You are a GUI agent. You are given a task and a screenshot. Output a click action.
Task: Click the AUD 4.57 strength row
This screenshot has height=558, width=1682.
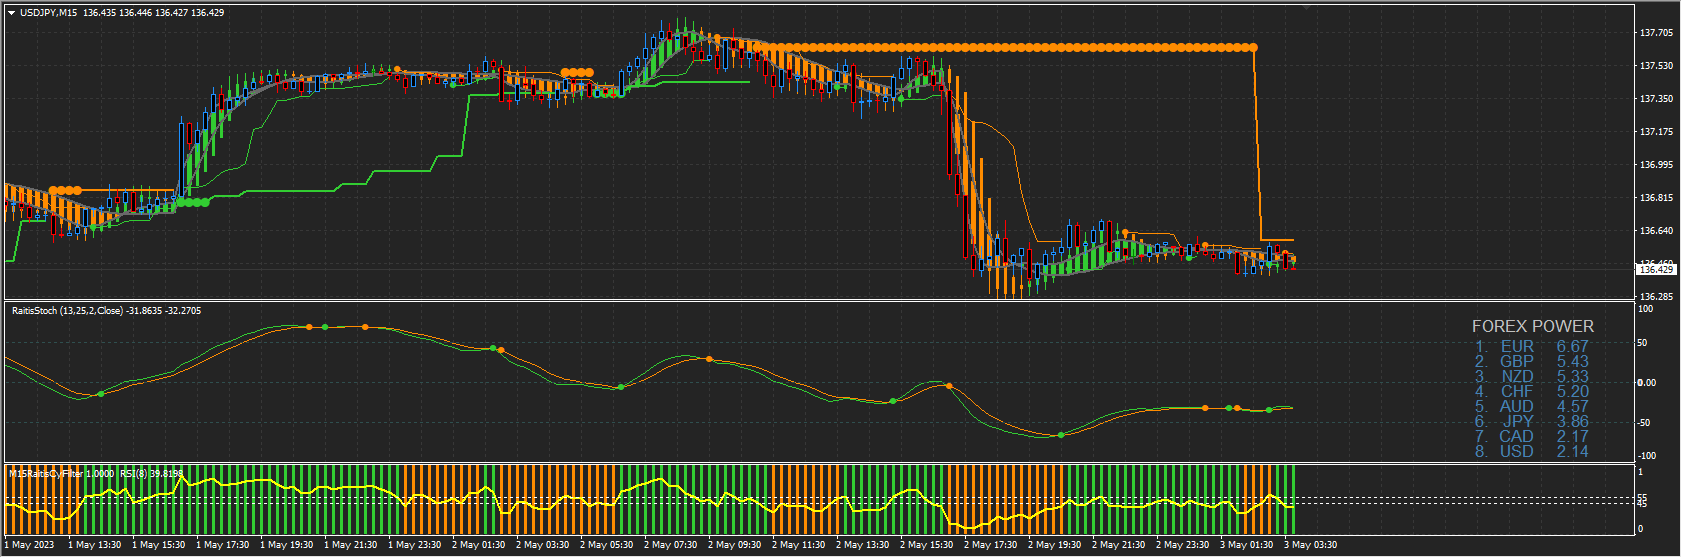click(x=1532, y=407)
